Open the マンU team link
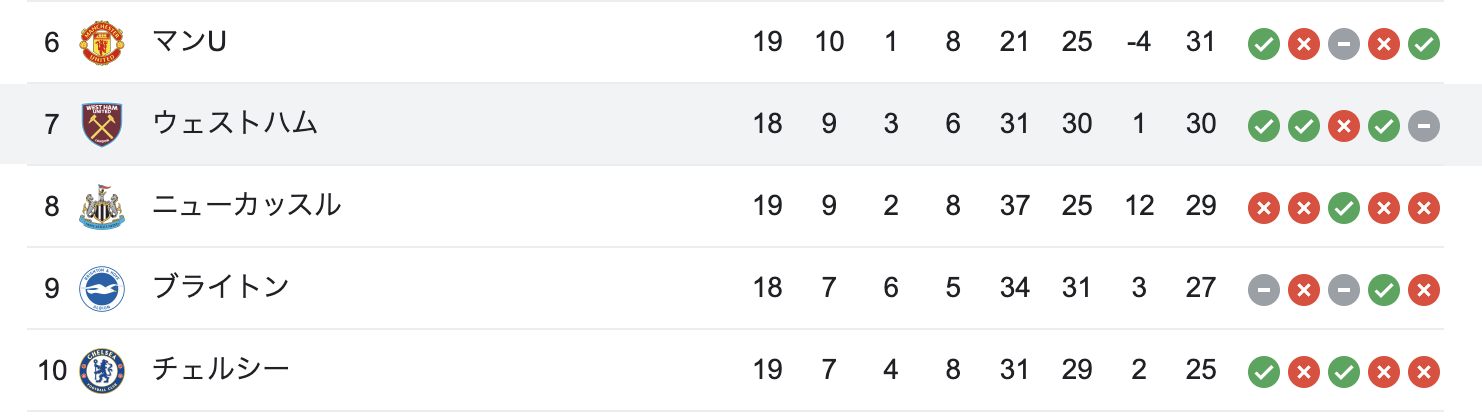This screenshot has height=416, width=1482. [x=189, y=42]
